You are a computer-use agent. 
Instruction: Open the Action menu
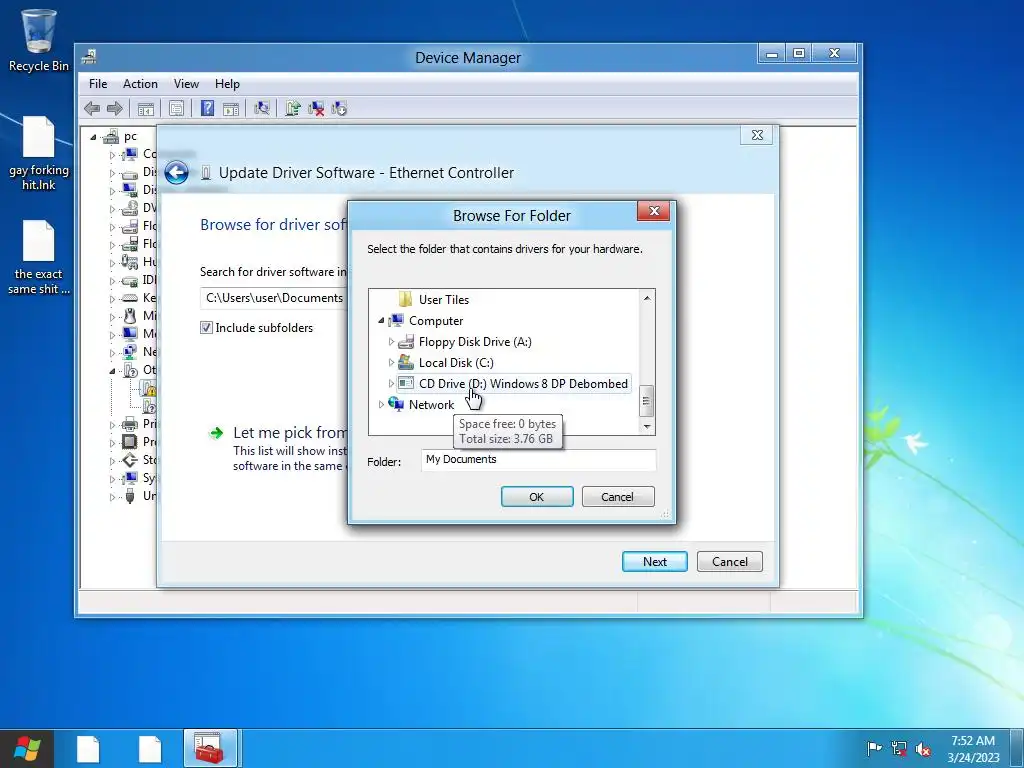click(x=140, y=84)
